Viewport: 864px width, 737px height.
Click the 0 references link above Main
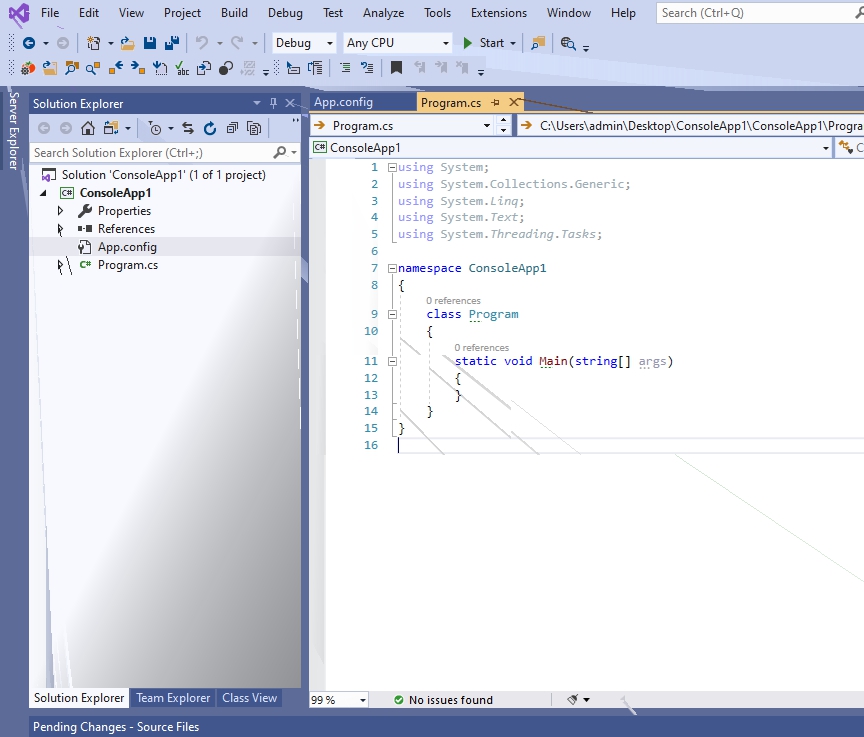(482, 348)
